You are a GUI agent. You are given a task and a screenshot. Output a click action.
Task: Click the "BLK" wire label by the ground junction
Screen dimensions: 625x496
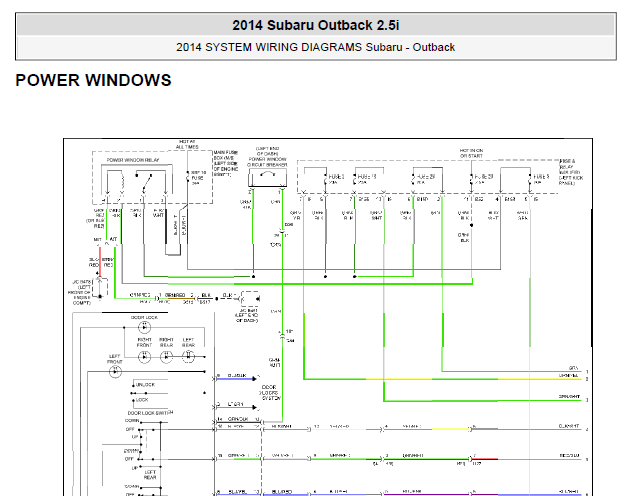click(206, 295)
